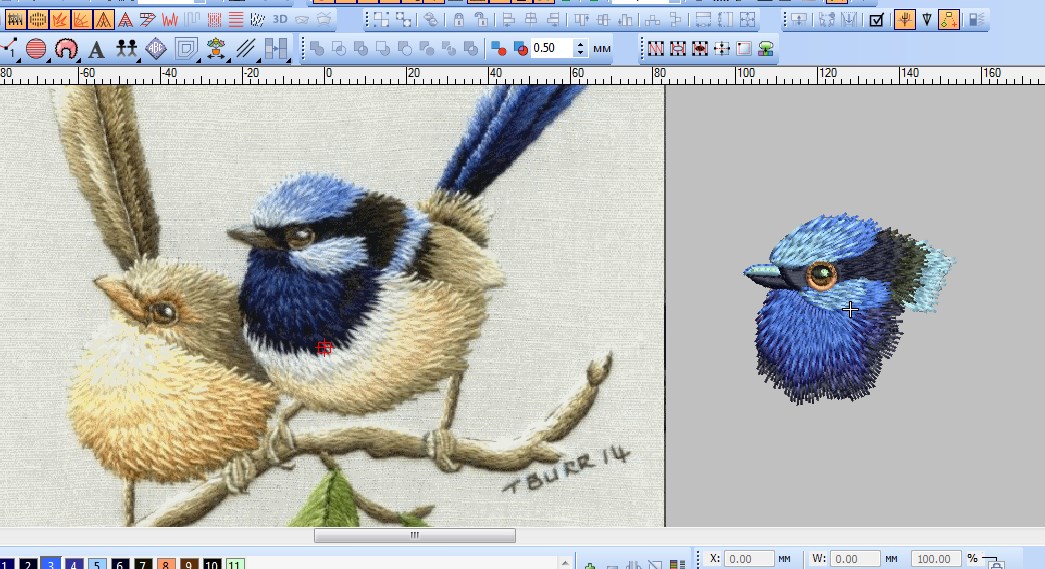Select the horseshoe-shaped satin column tool

[x=66, y=49]
